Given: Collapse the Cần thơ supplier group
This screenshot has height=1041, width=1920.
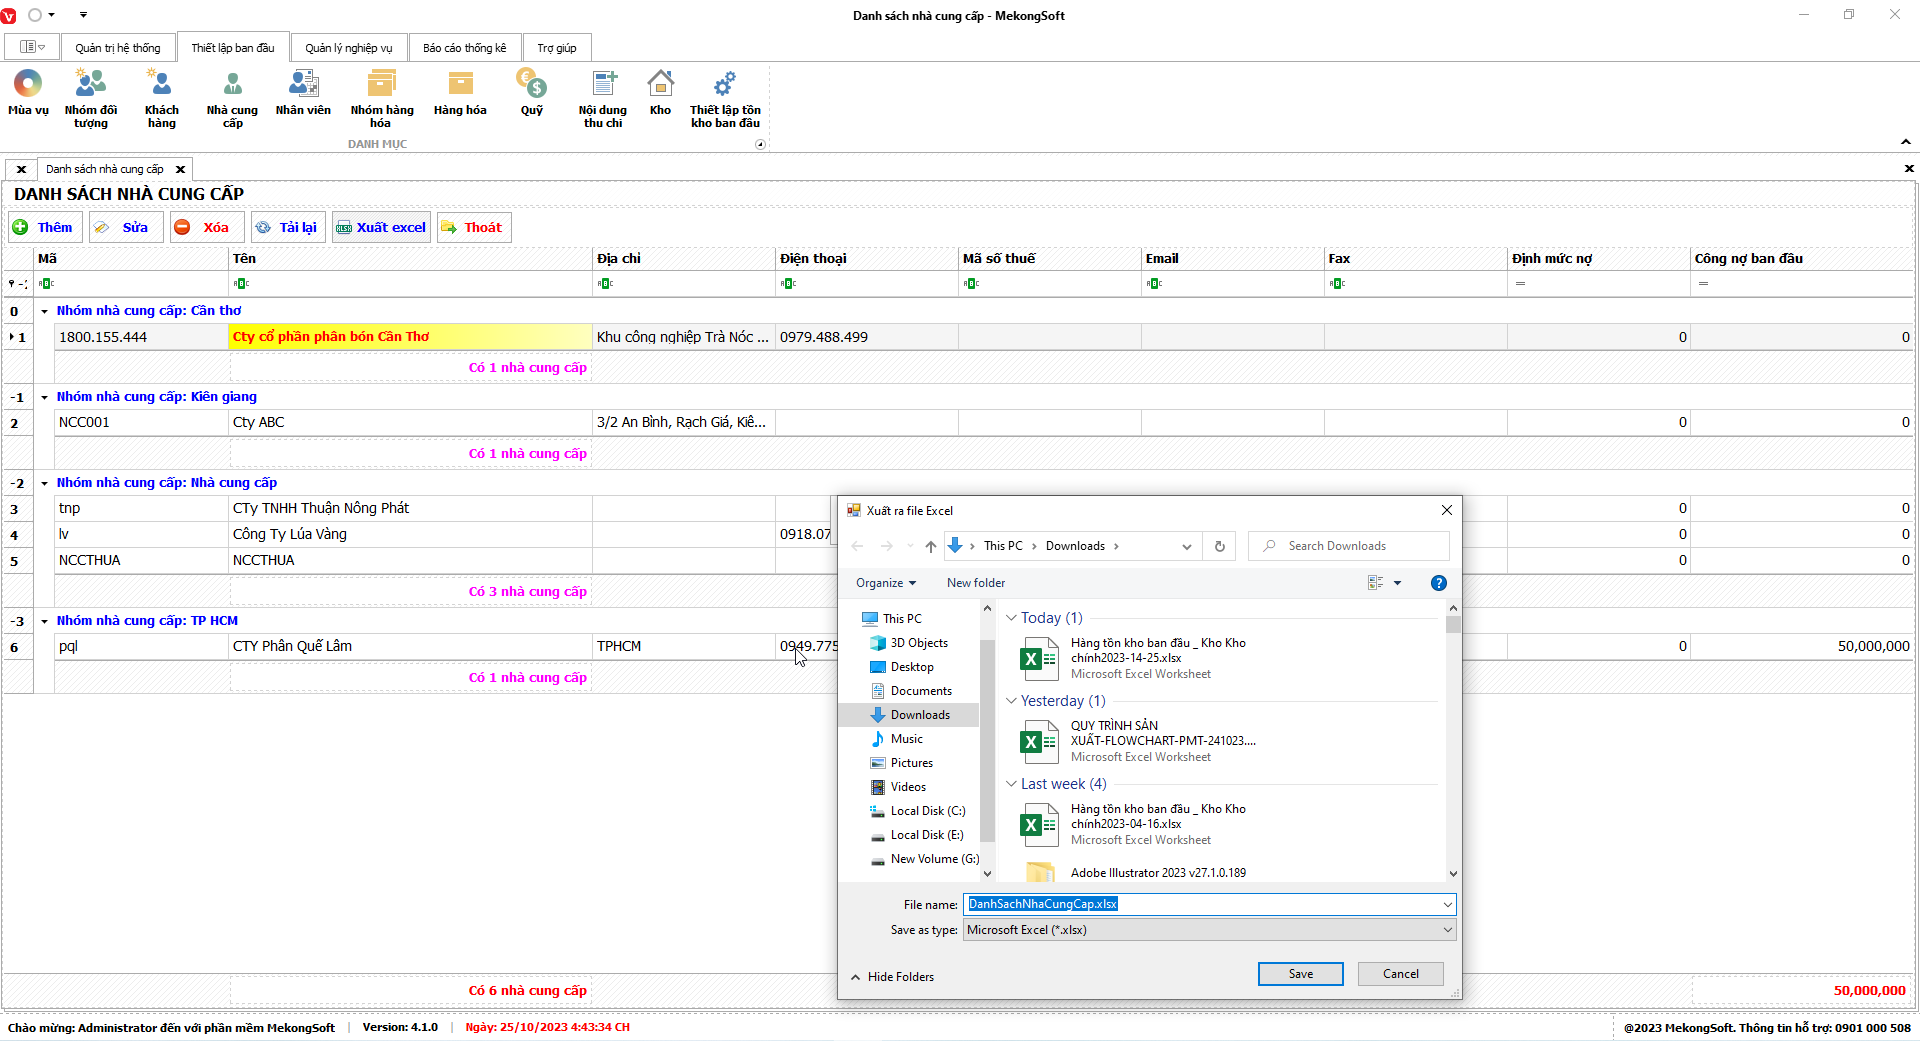Looking at the screenshot, I should pos(44,311).
